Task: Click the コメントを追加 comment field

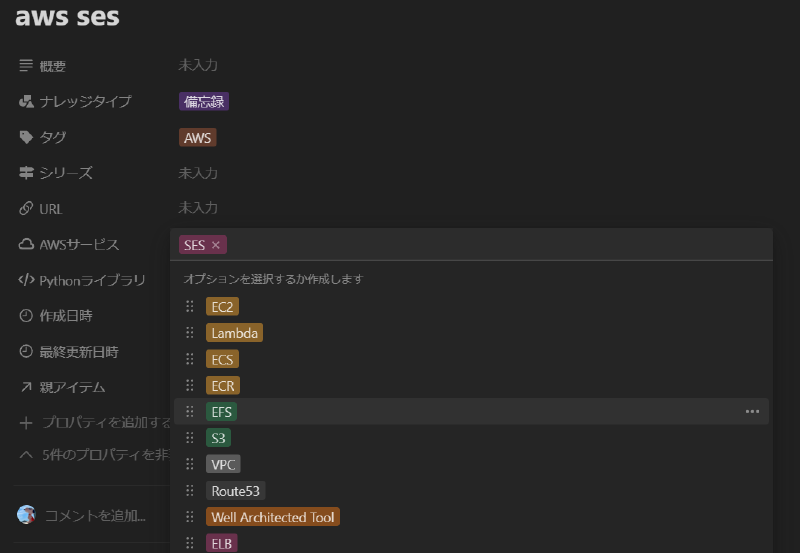Action: pos(95,516)
